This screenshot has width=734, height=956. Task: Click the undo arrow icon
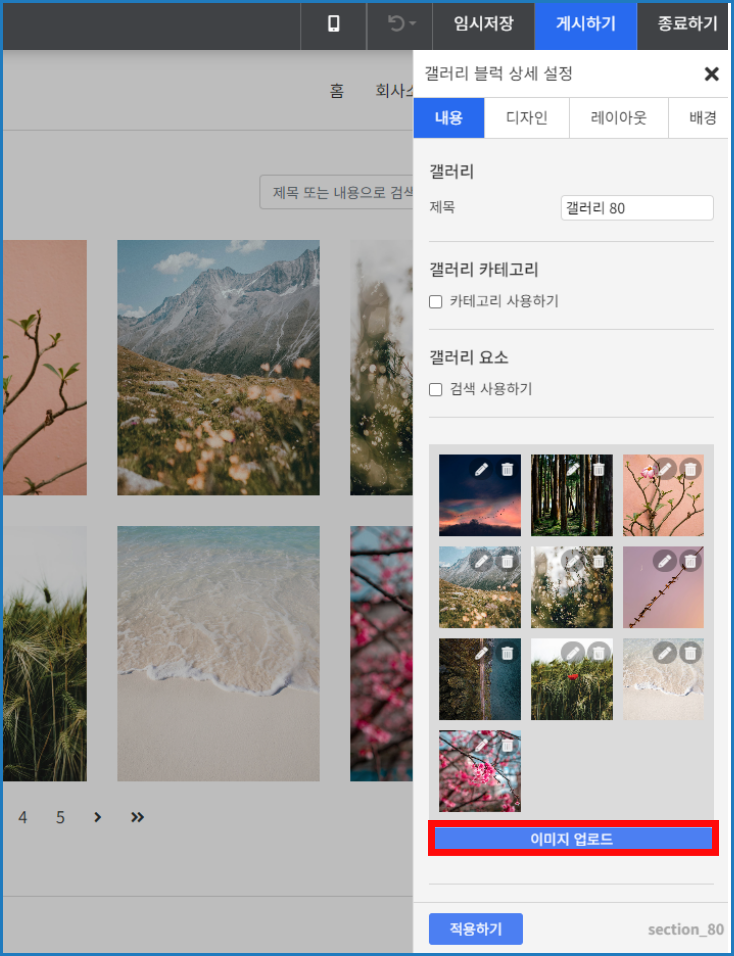click(x=396, y=24)
